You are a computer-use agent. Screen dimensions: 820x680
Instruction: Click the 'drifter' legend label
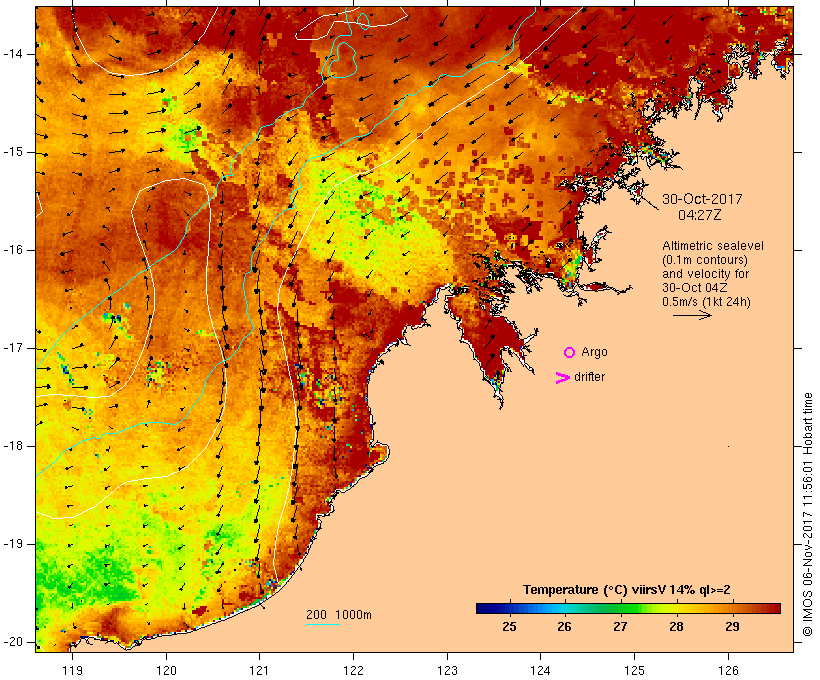click(589, 377)
